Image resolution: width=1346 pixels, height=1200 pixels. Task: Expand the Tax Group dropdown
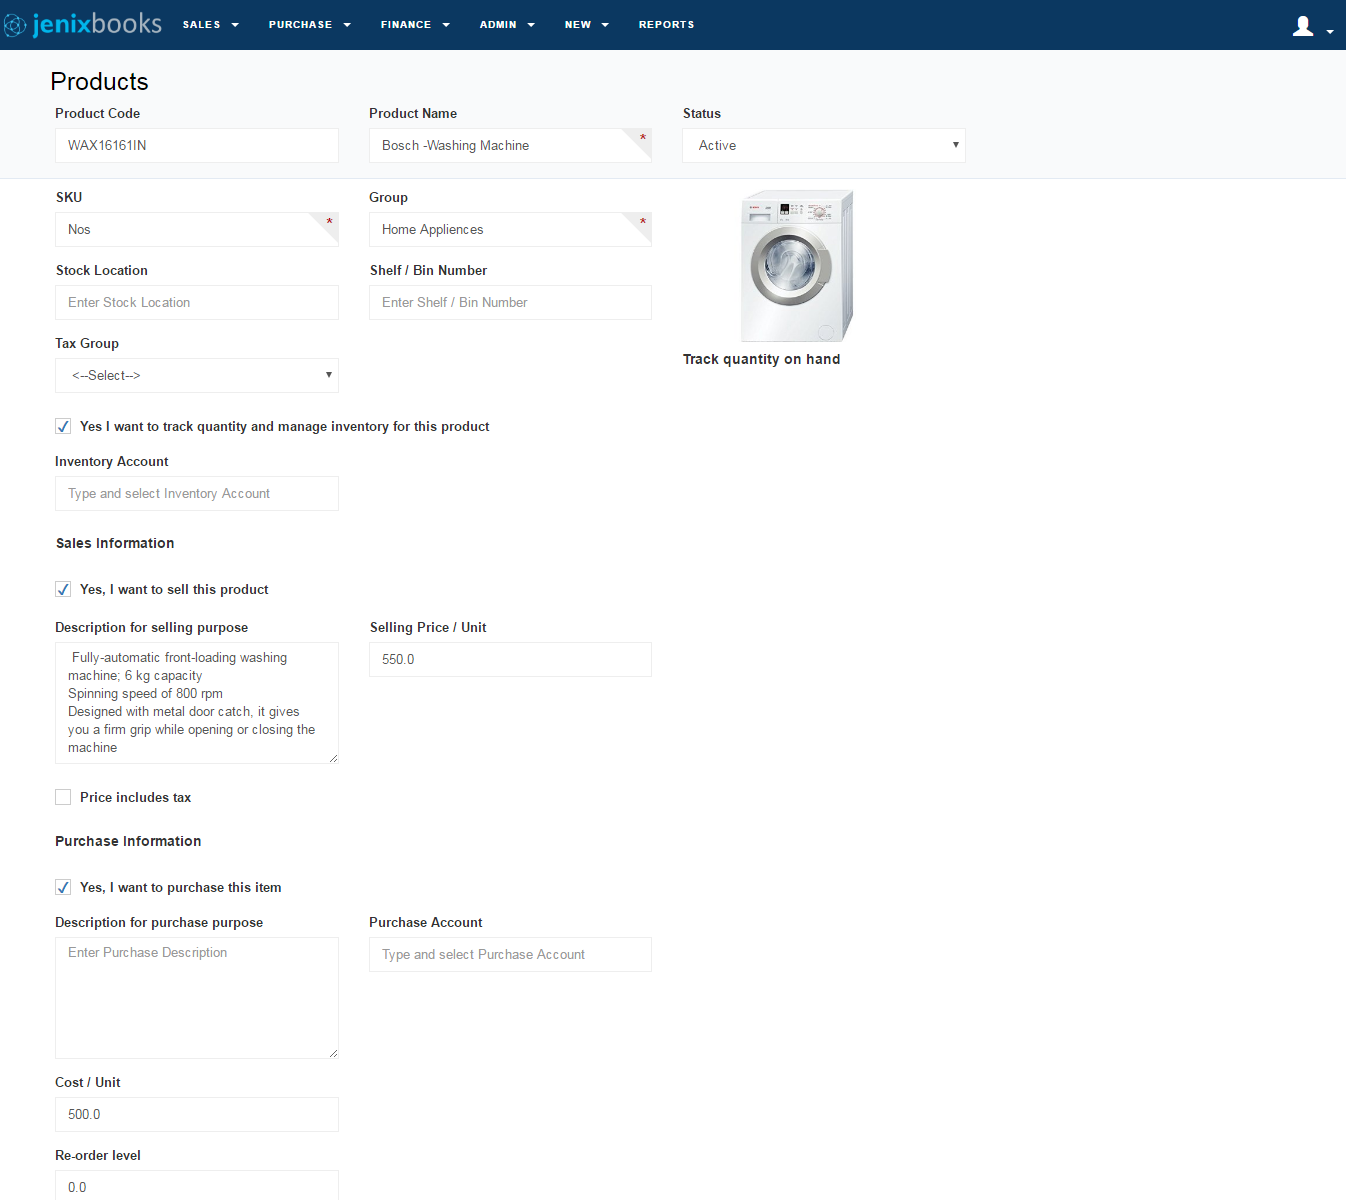tap(197, 375)
